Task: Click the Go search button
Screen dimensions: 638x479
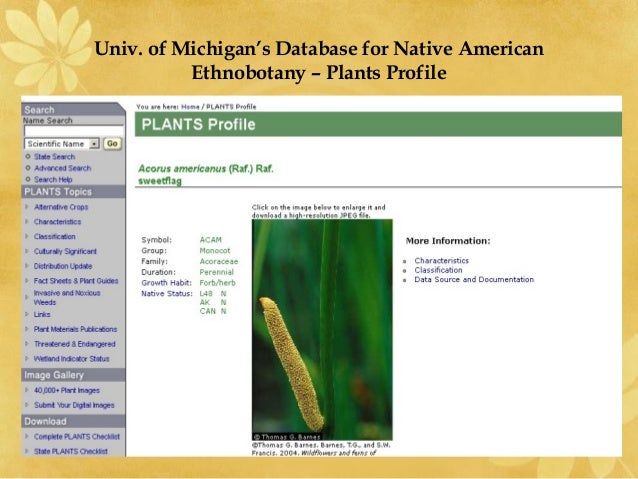Action: point(112,144)
